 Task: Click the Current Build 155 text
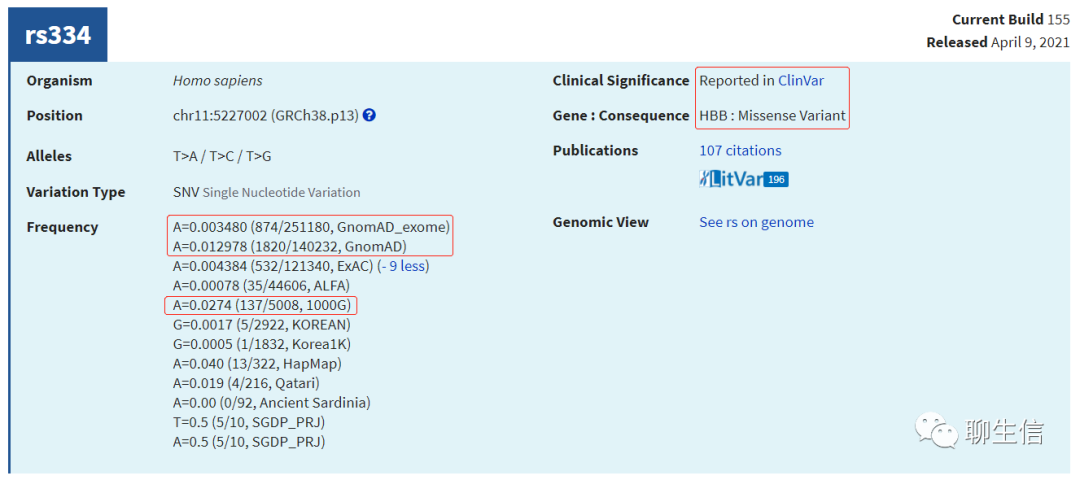(1011, 20)
